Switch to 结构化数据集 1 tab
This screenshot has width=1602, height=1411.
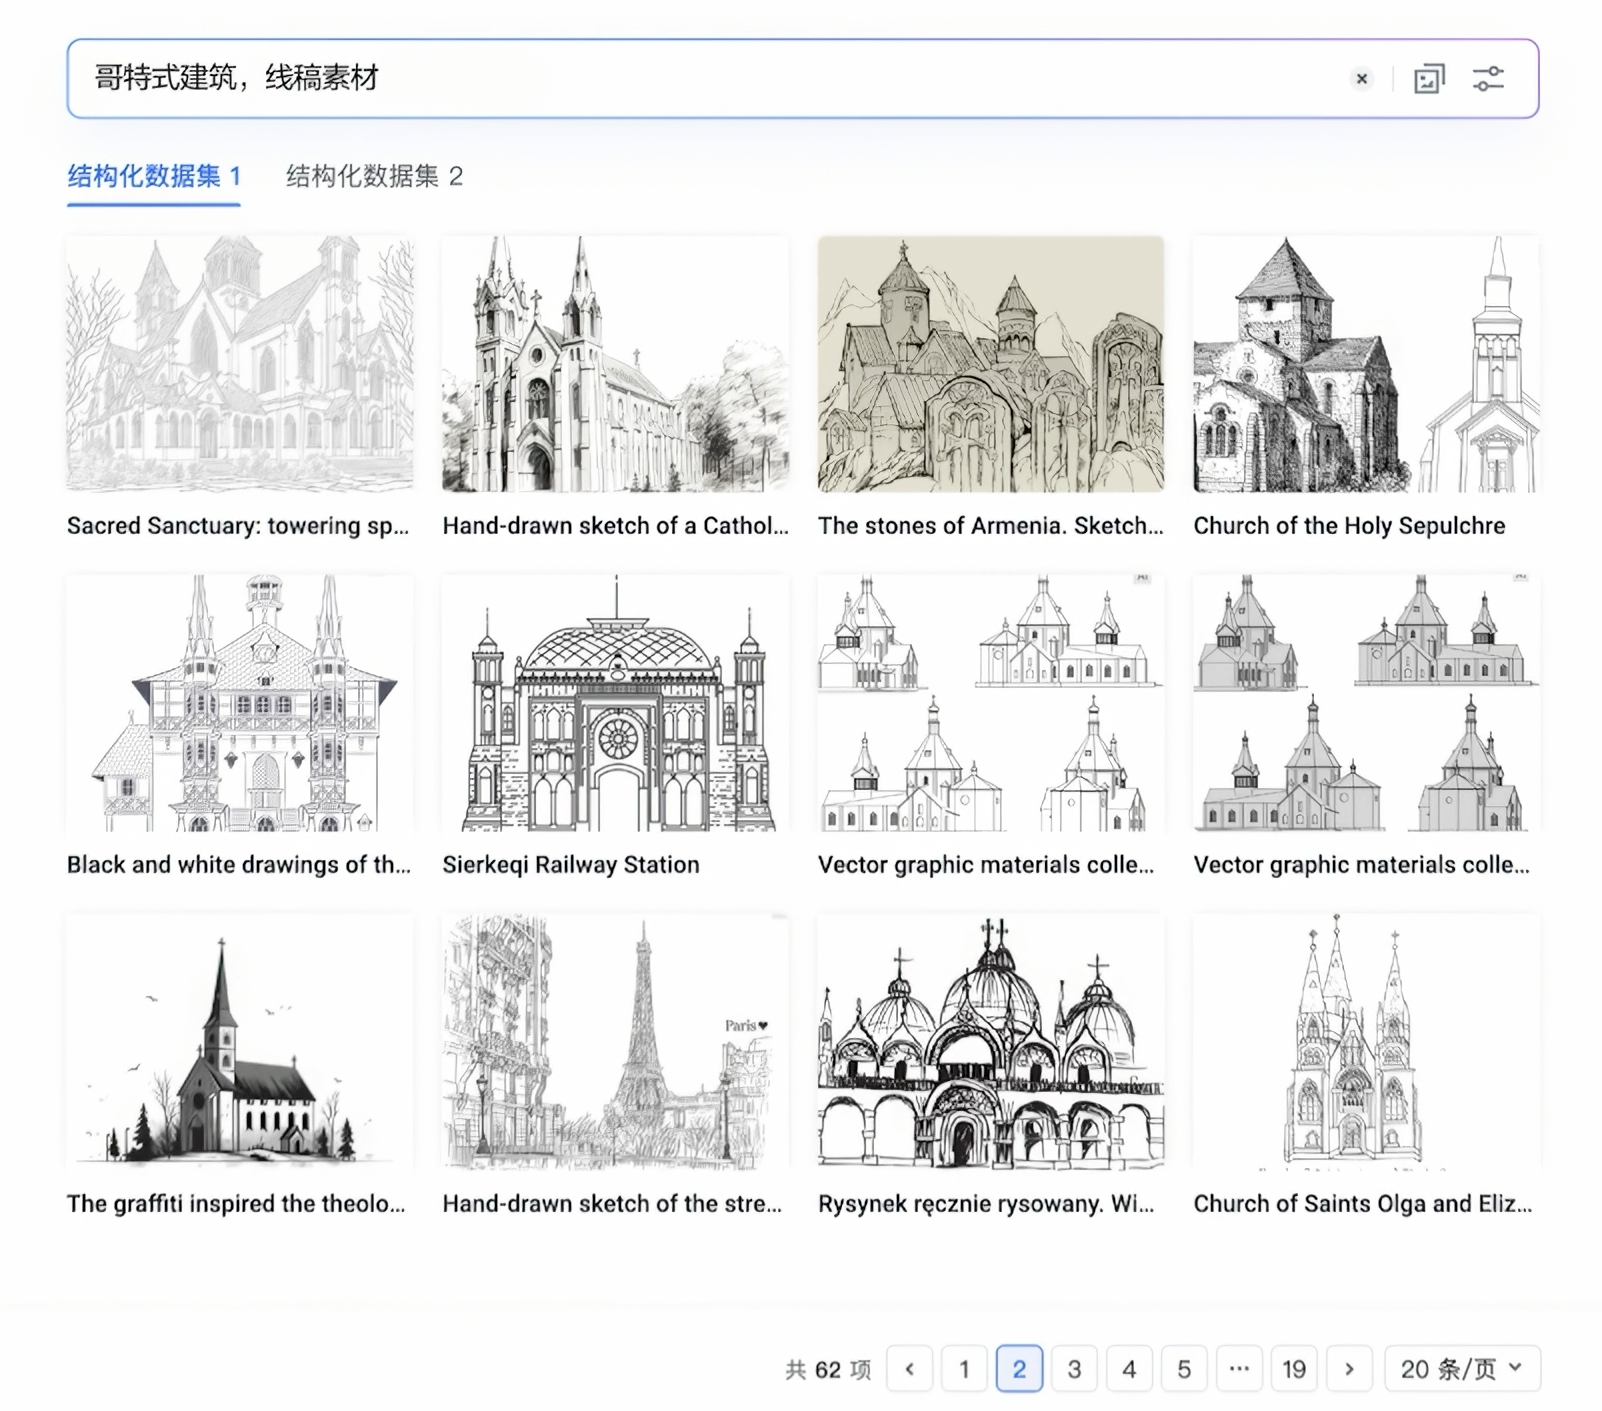click(154, 177)
